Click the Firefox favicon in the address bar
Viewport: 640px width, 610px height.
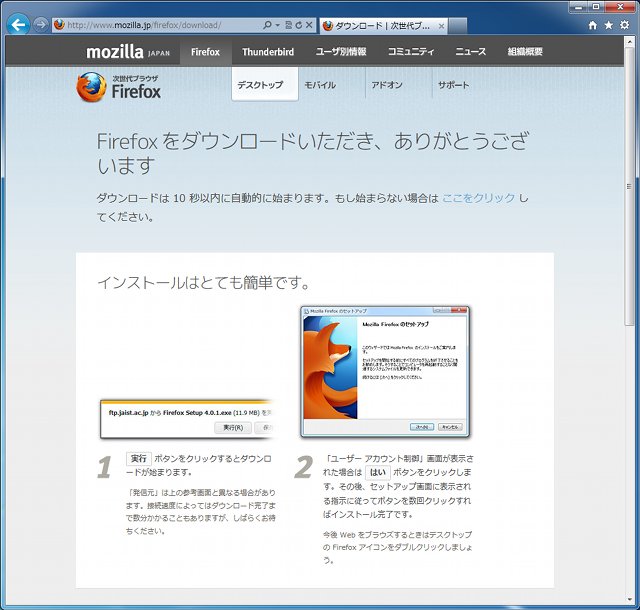coord(59,24)
